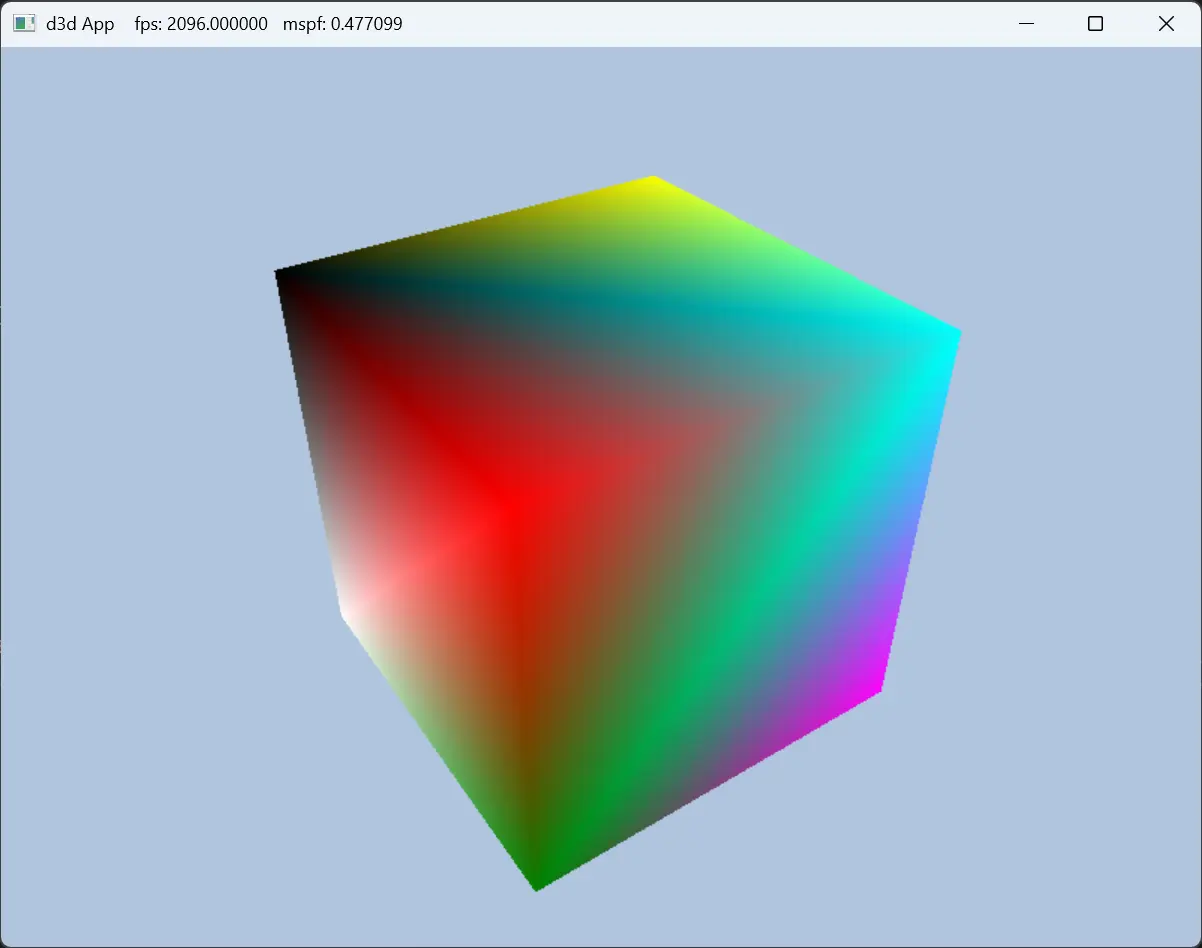Click the title bar of the d3d App window

[x=600, y=22]
